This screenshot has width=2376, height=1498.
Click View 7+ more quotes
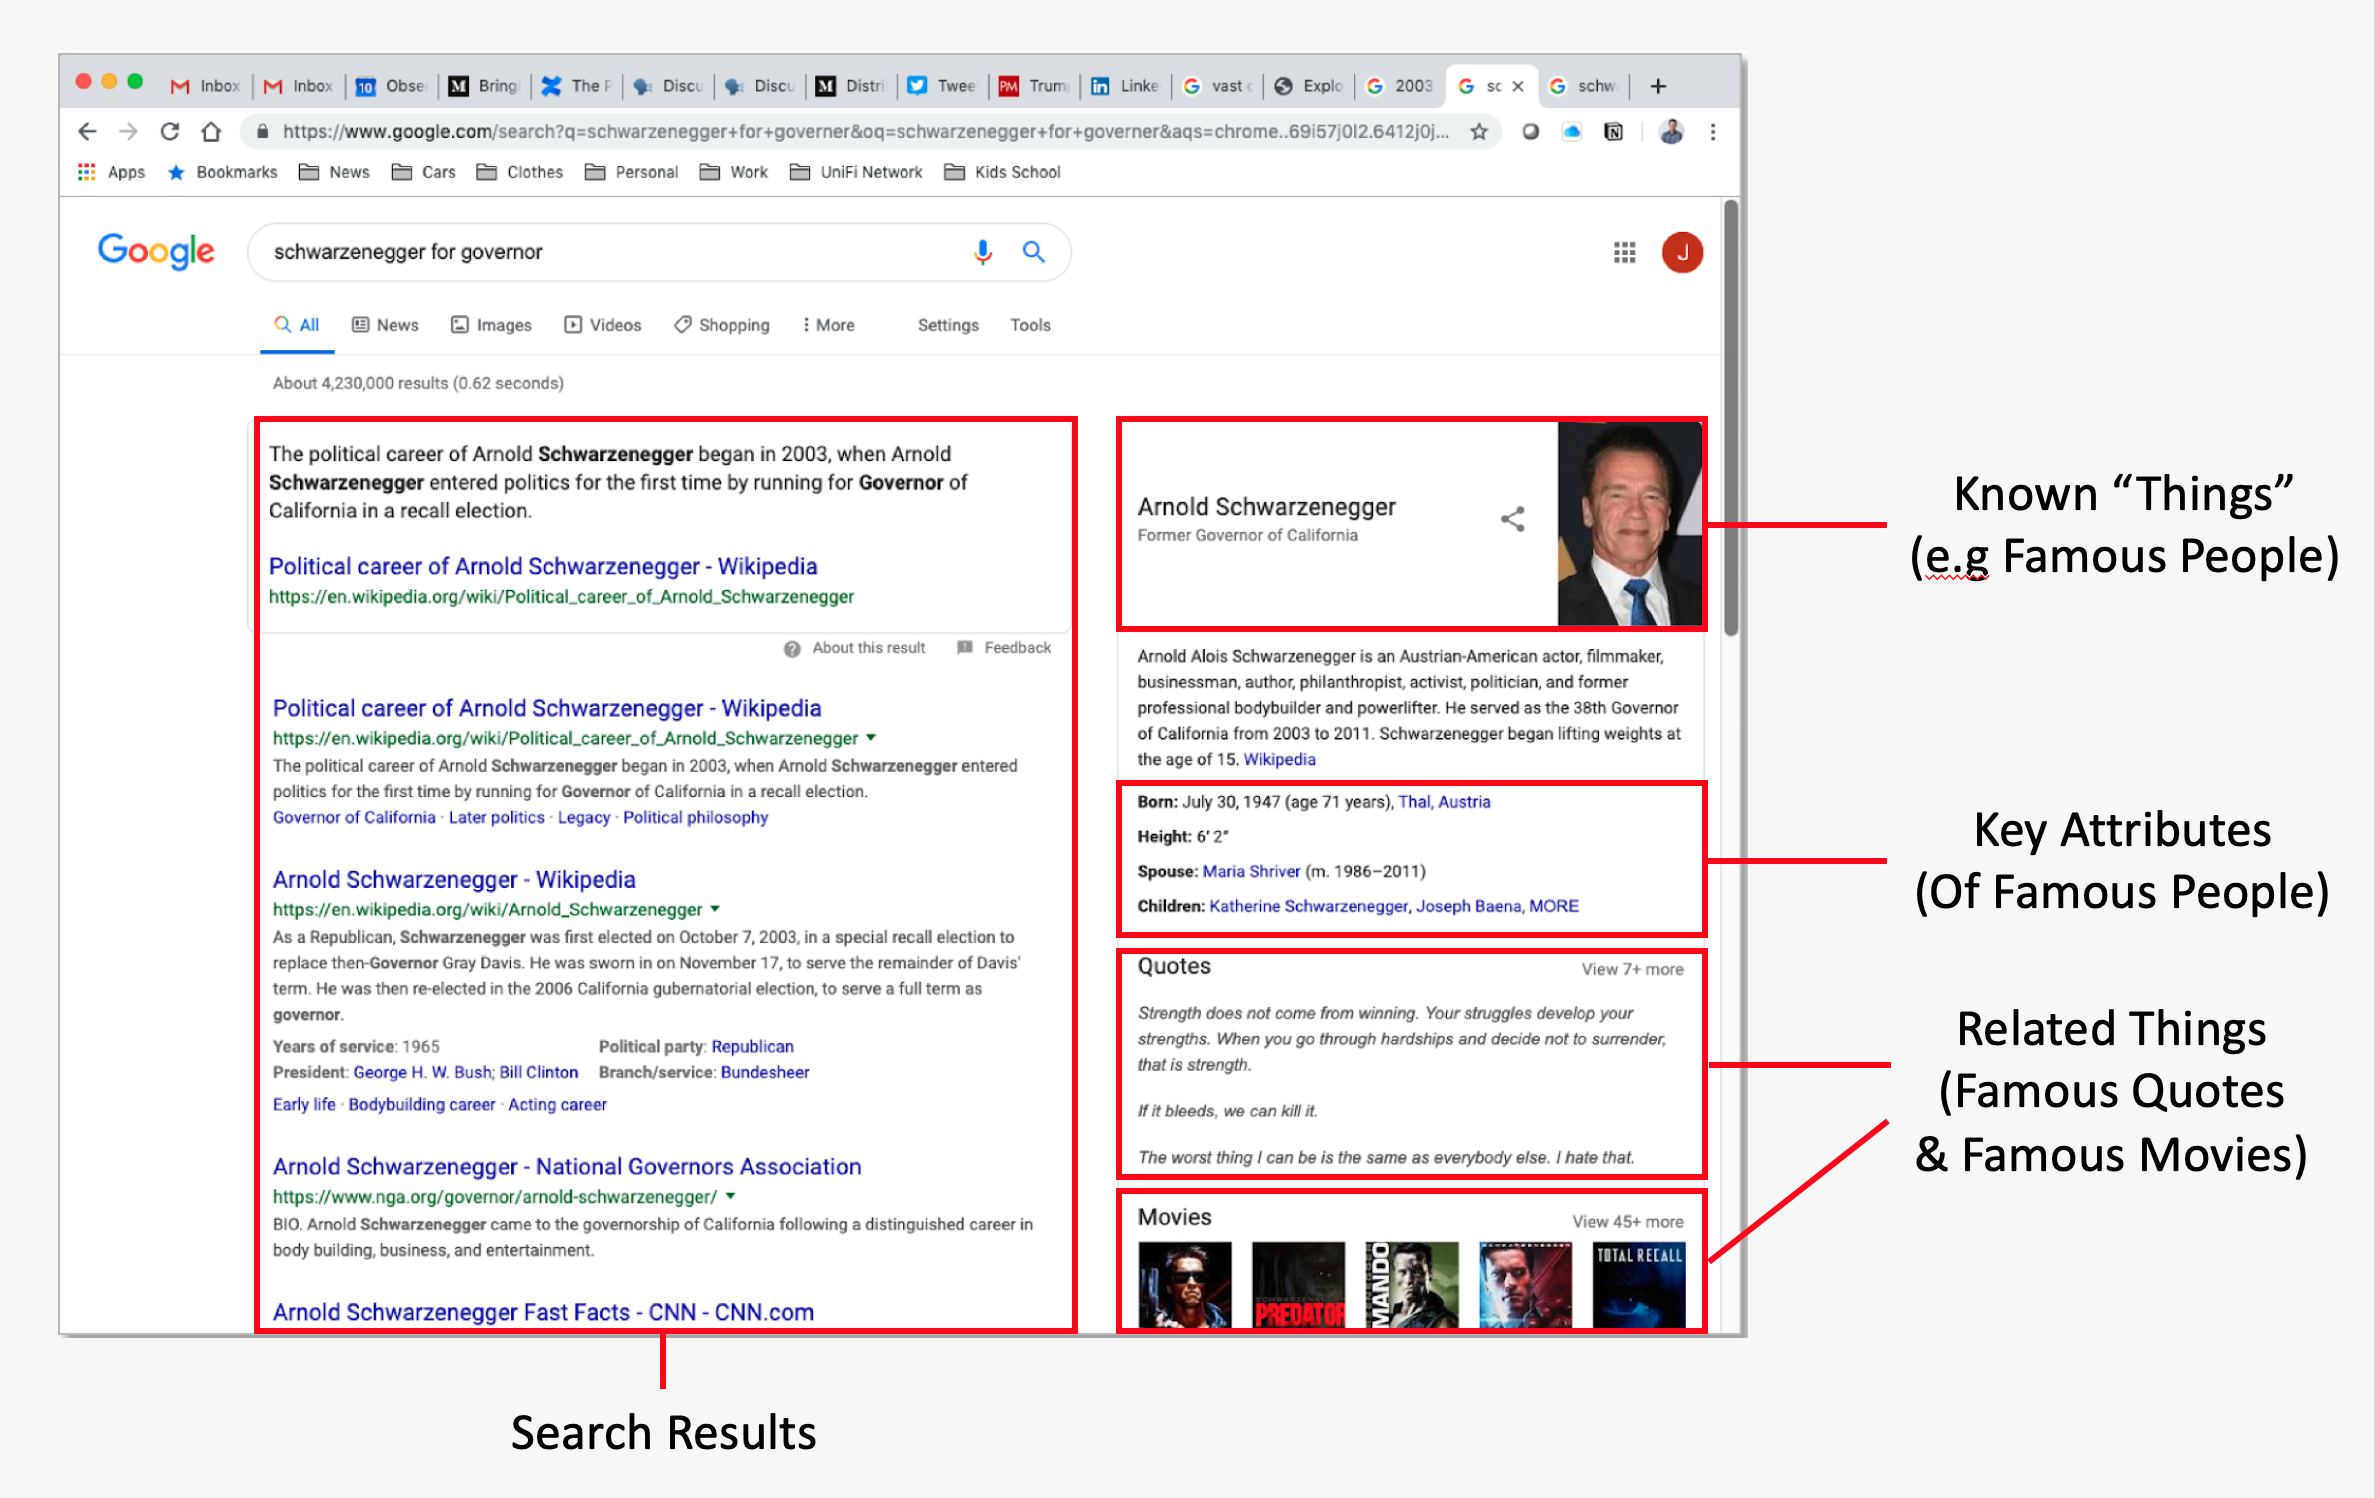[1632, 969]
